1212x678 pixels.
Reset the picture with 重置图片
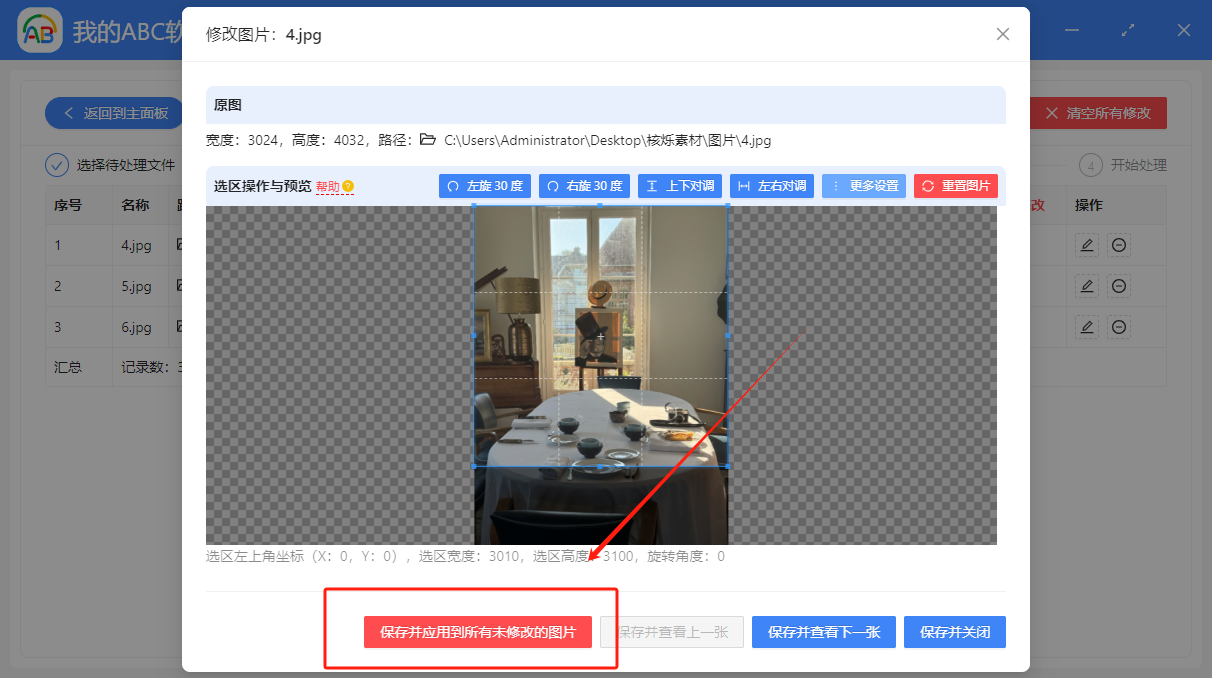click(956, 186)
